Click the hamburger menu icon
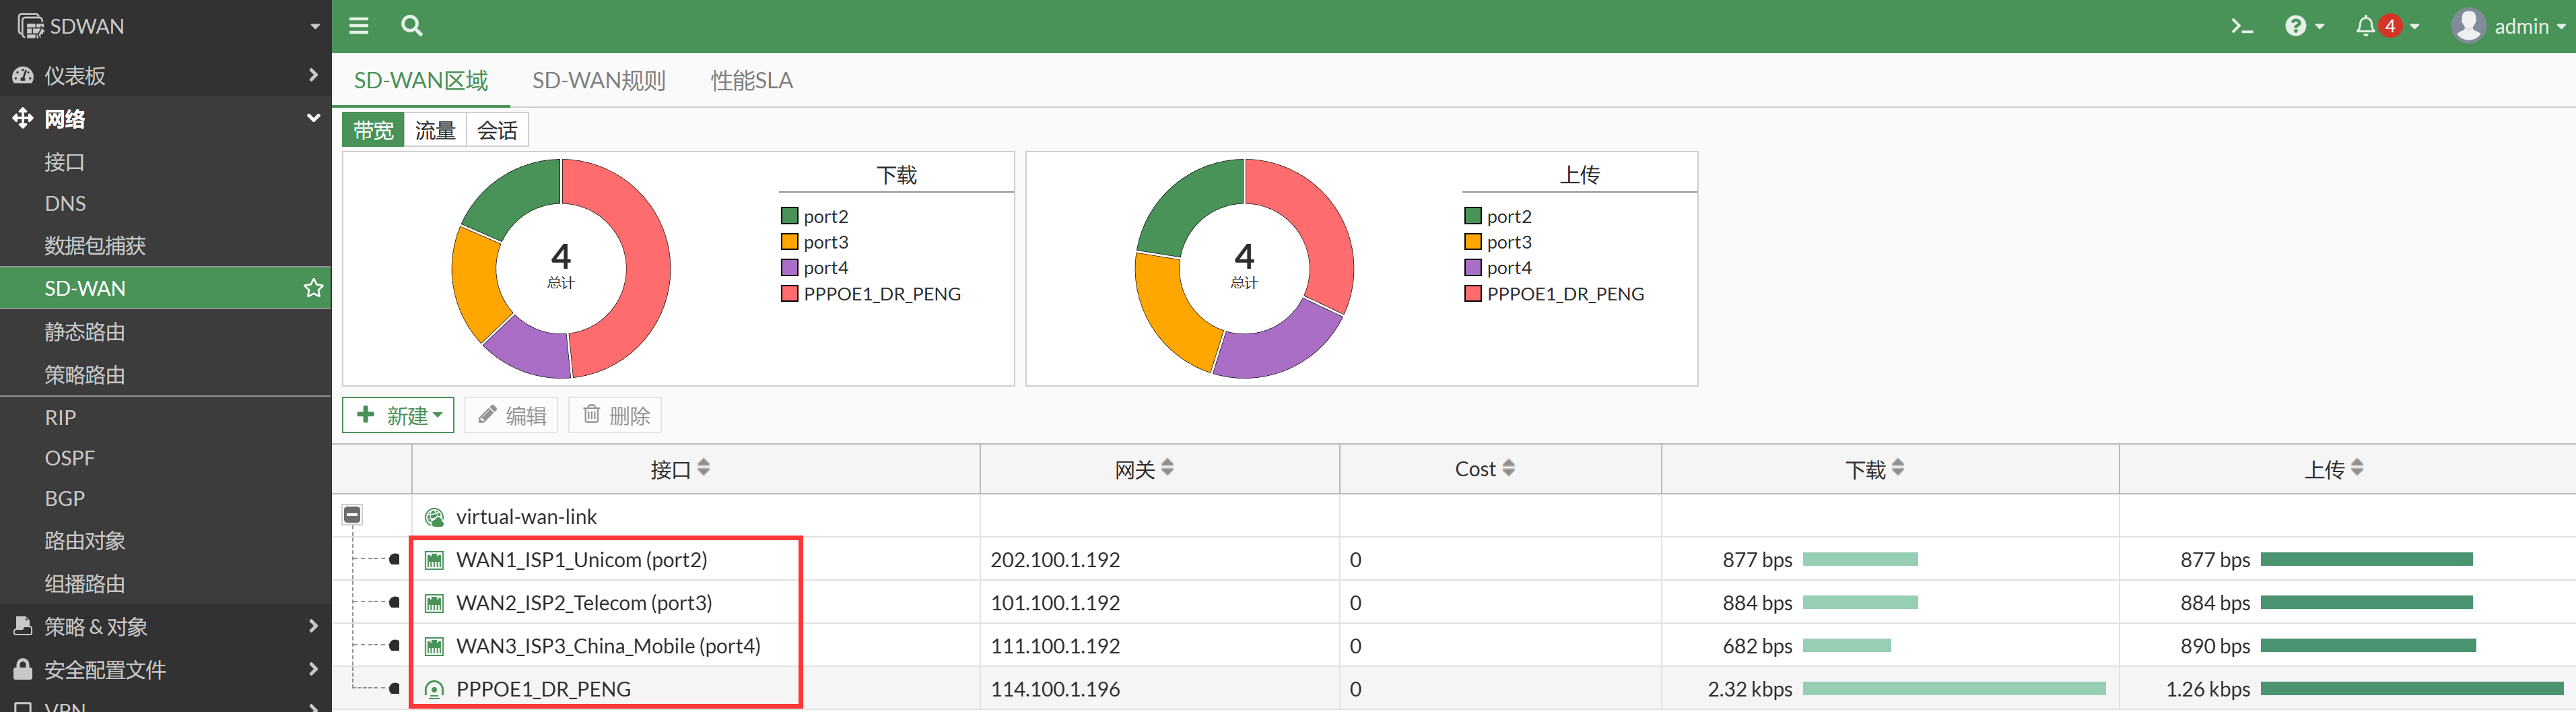 click(358, 26)
